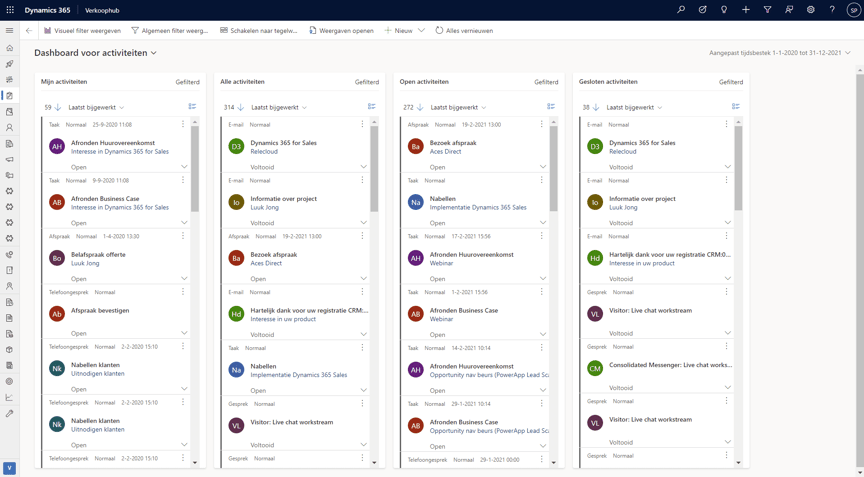Click the plus quick create icon
Image resolution: width=864 pixels, height=477 pixels.
point(746,9)
